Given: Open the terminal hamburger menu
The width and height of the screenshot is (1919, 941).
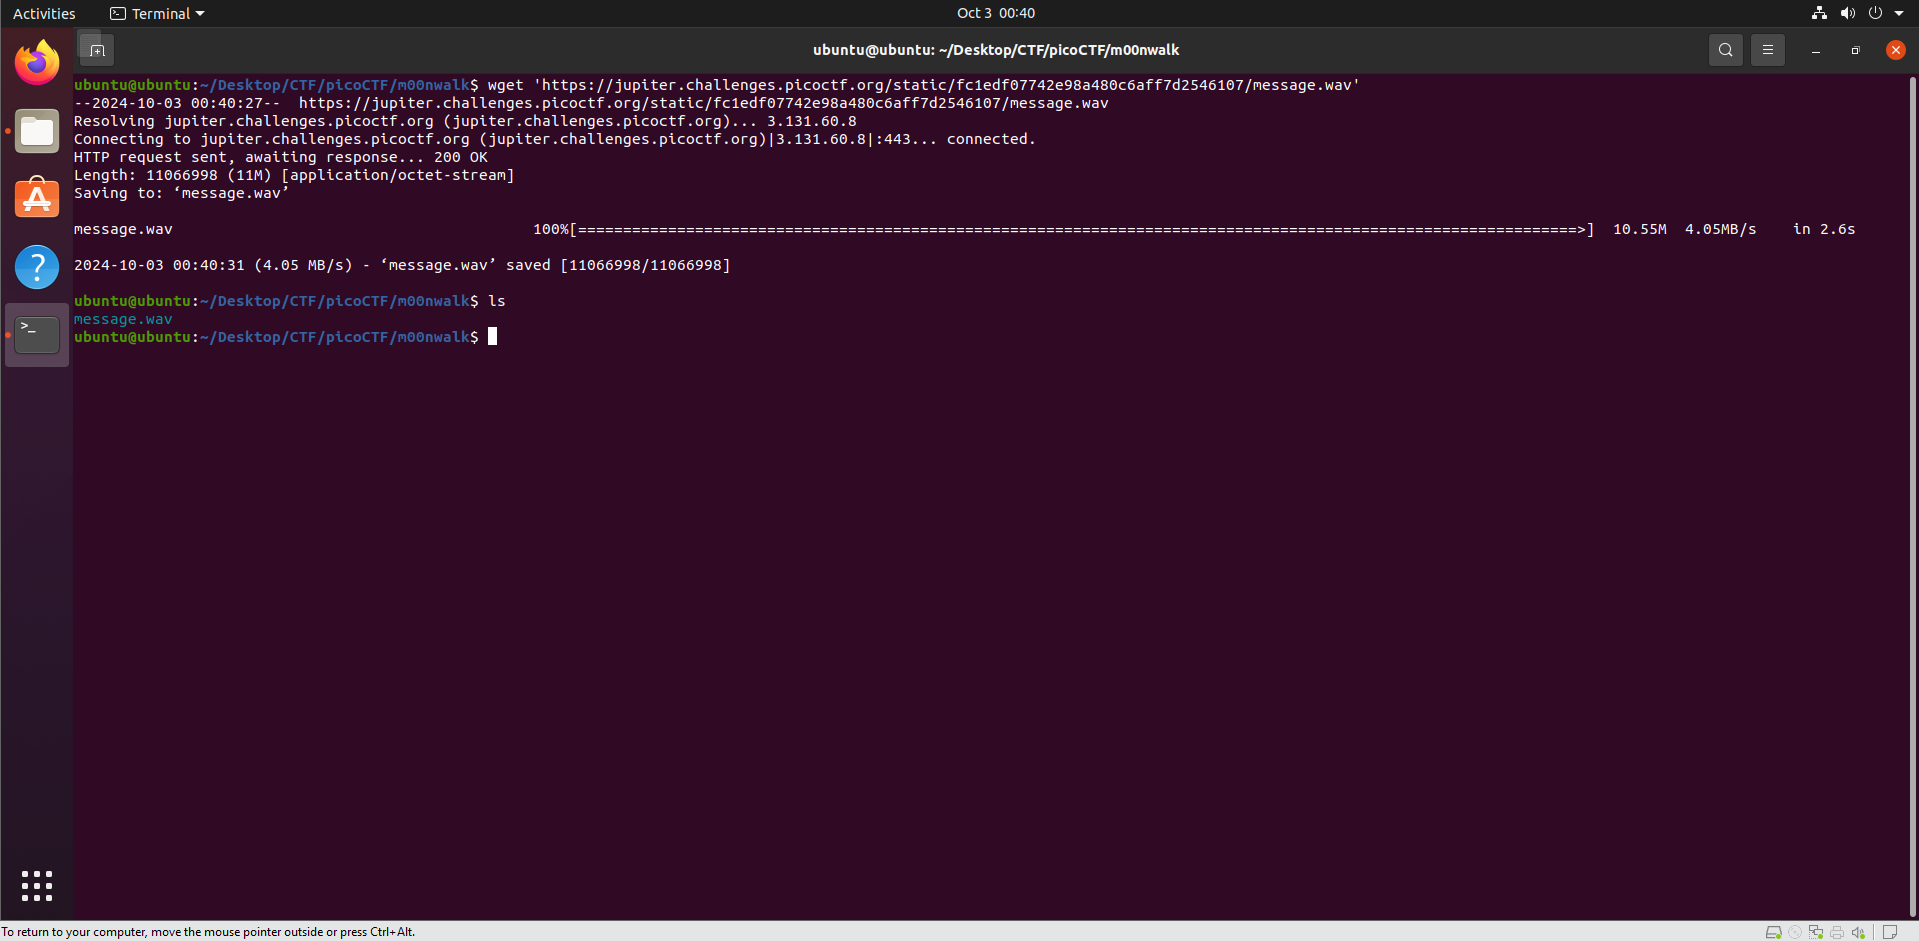Looking at the screenshot, I should point(1767,50).
